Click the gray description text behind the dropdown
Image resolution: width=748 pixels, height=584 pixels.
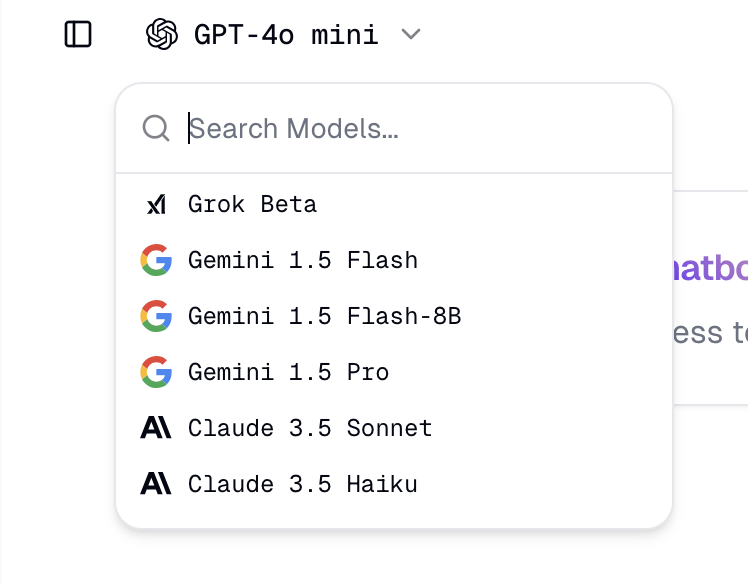pyautogui.click(x=710, y=332)
